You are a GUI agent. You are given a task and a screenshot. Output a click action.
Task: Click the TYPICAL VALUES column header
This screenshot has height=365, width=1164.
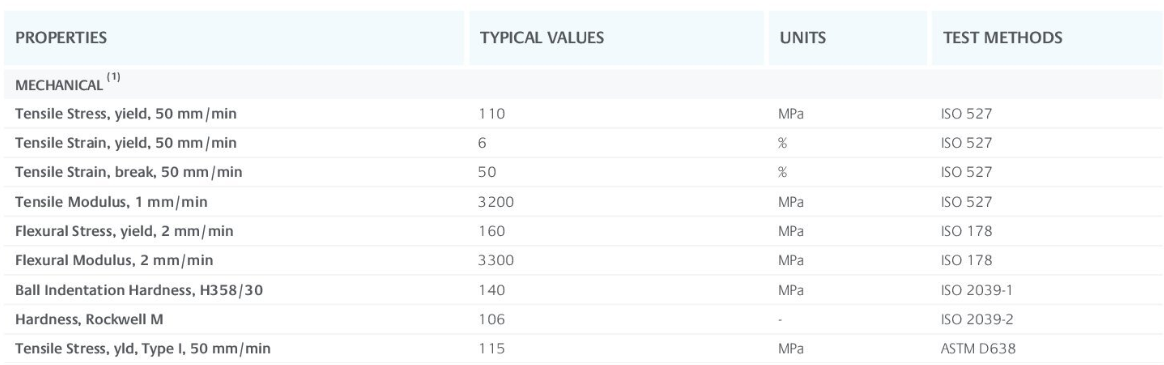(542, 38)
